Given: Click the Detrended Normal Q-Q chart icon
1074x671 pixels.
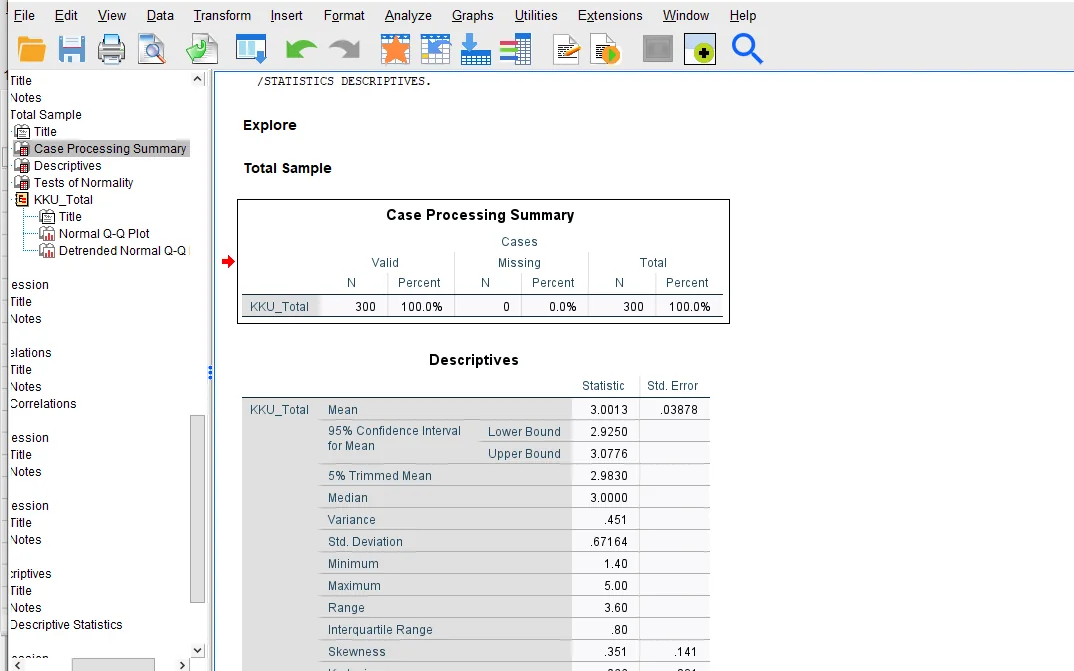Looking at the screenshot, I should tap(47, 251).
